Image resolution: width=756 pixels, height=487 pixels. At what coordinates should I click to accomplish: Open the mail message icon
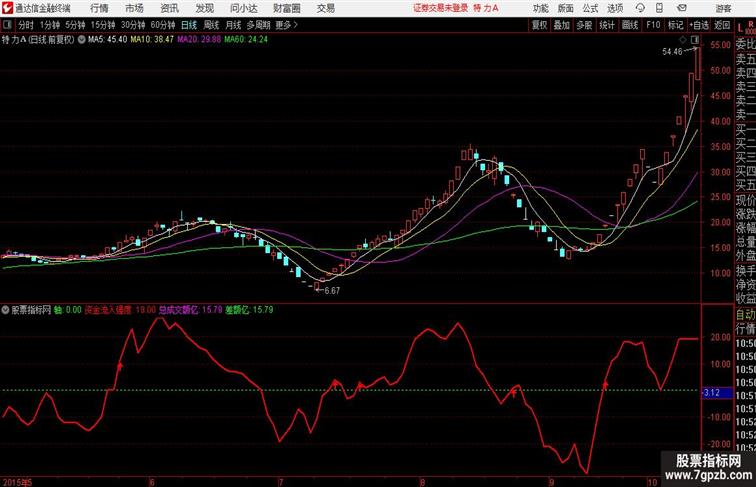pyautogui.click(x=682, y=8)
